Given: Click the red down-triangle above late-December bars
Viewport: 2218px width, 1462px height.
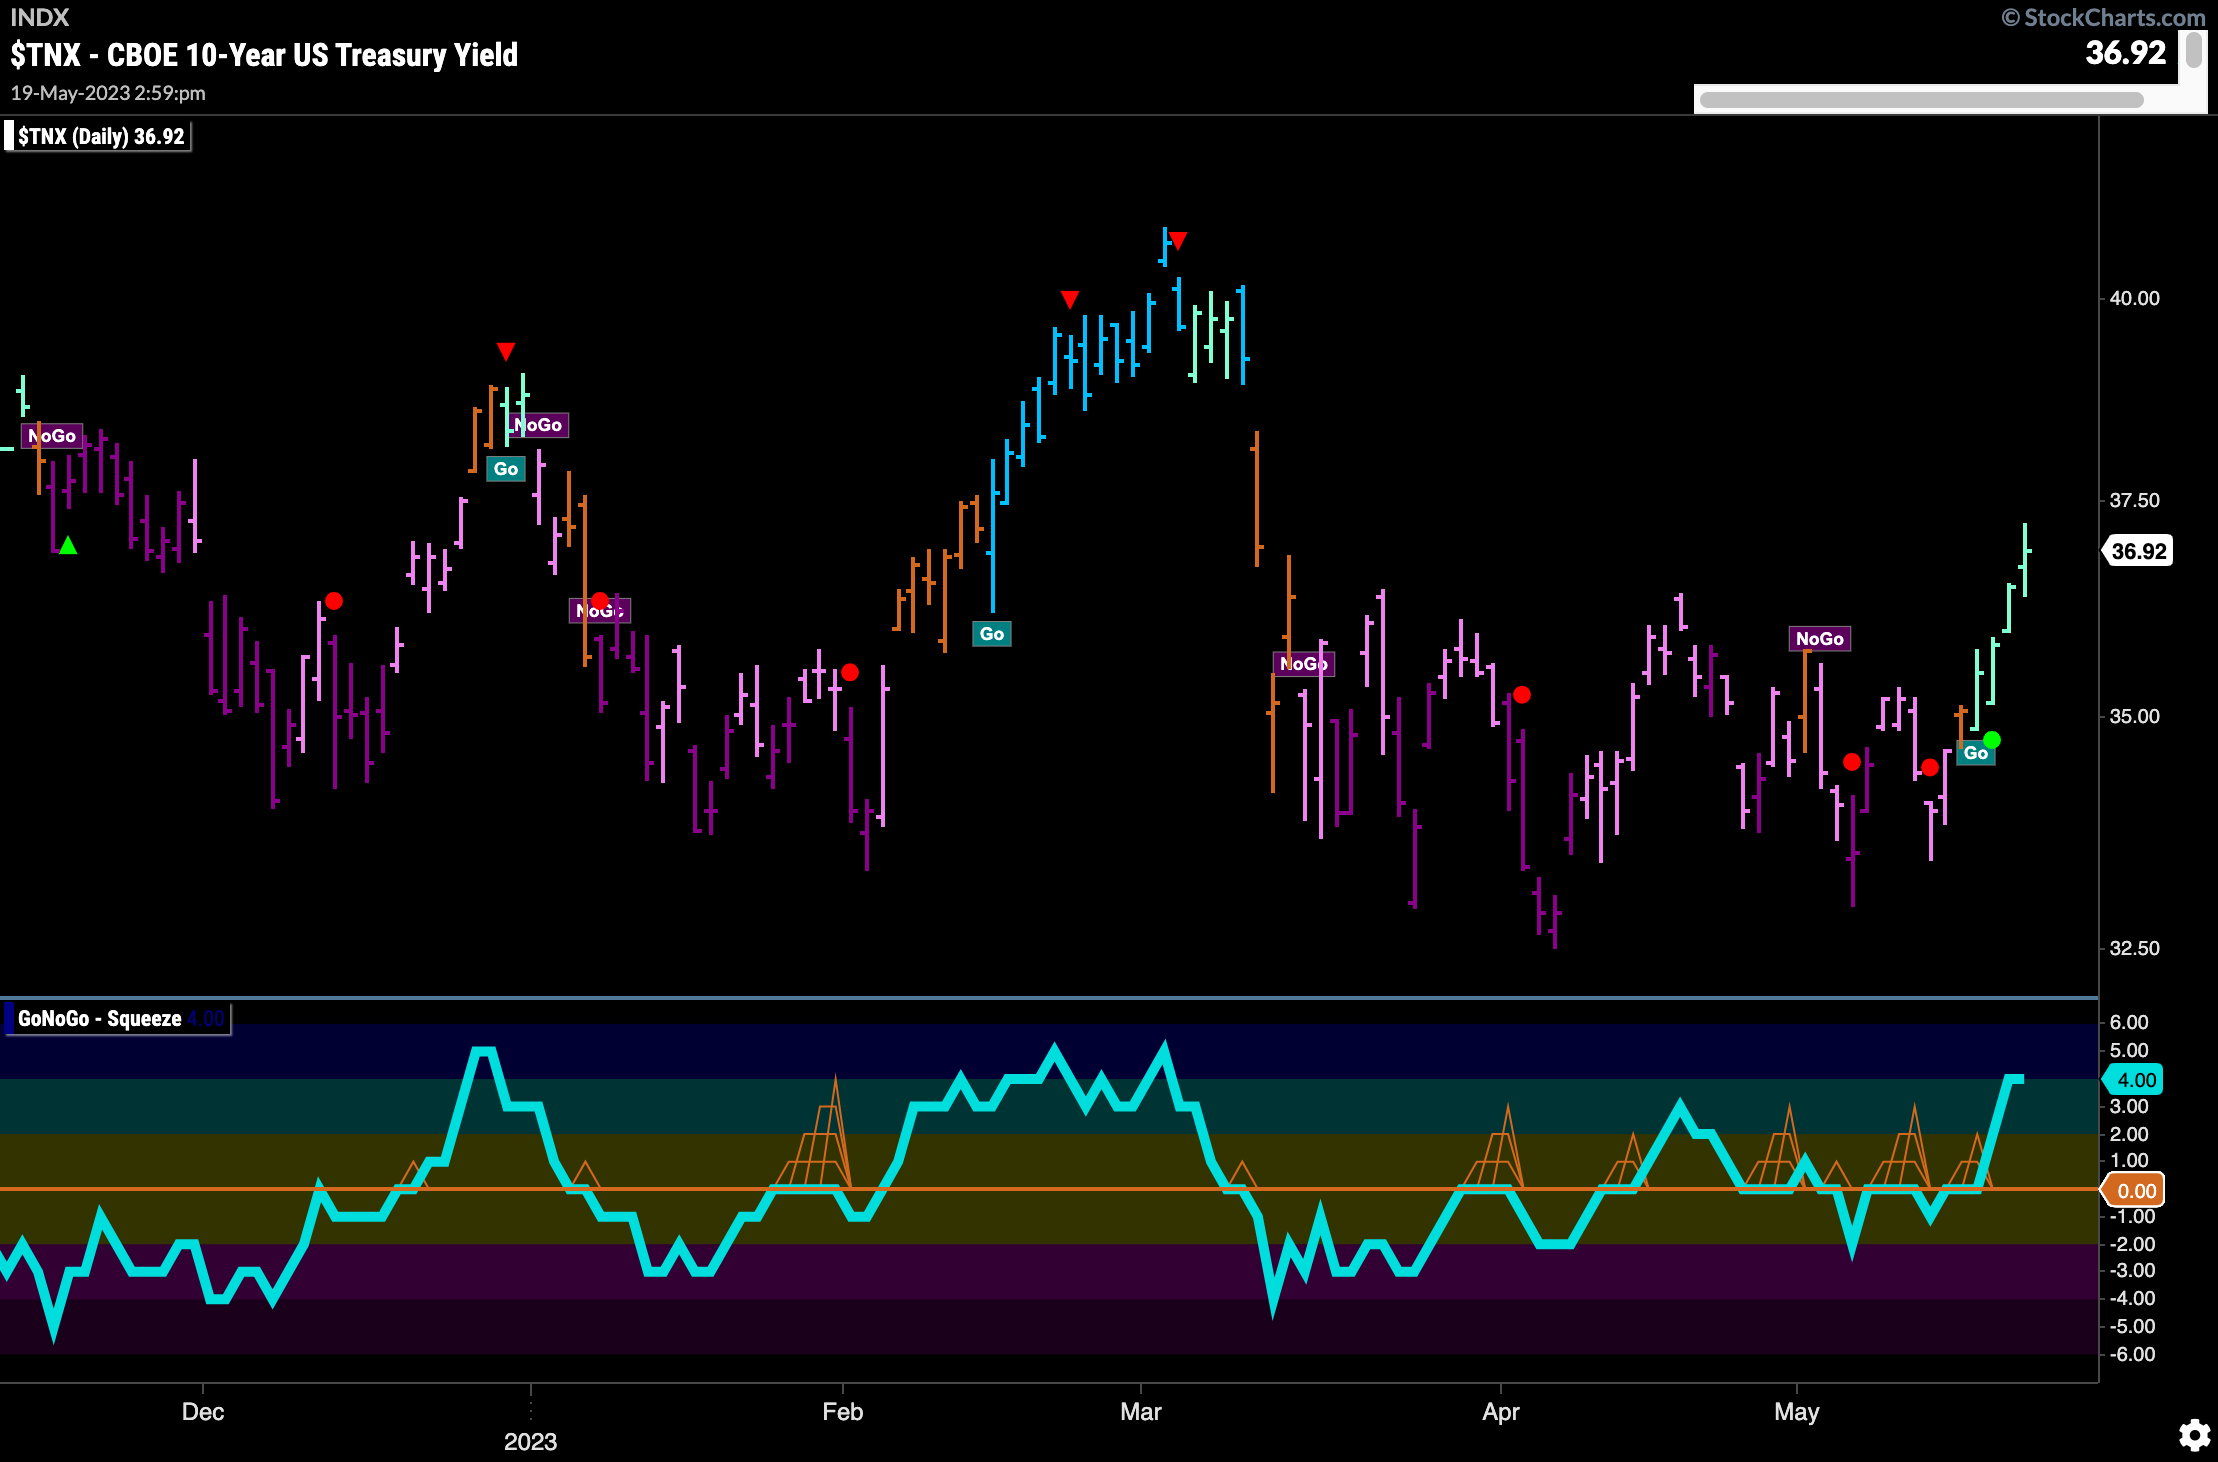Looking at the screenshot, I should click(506, 351).
